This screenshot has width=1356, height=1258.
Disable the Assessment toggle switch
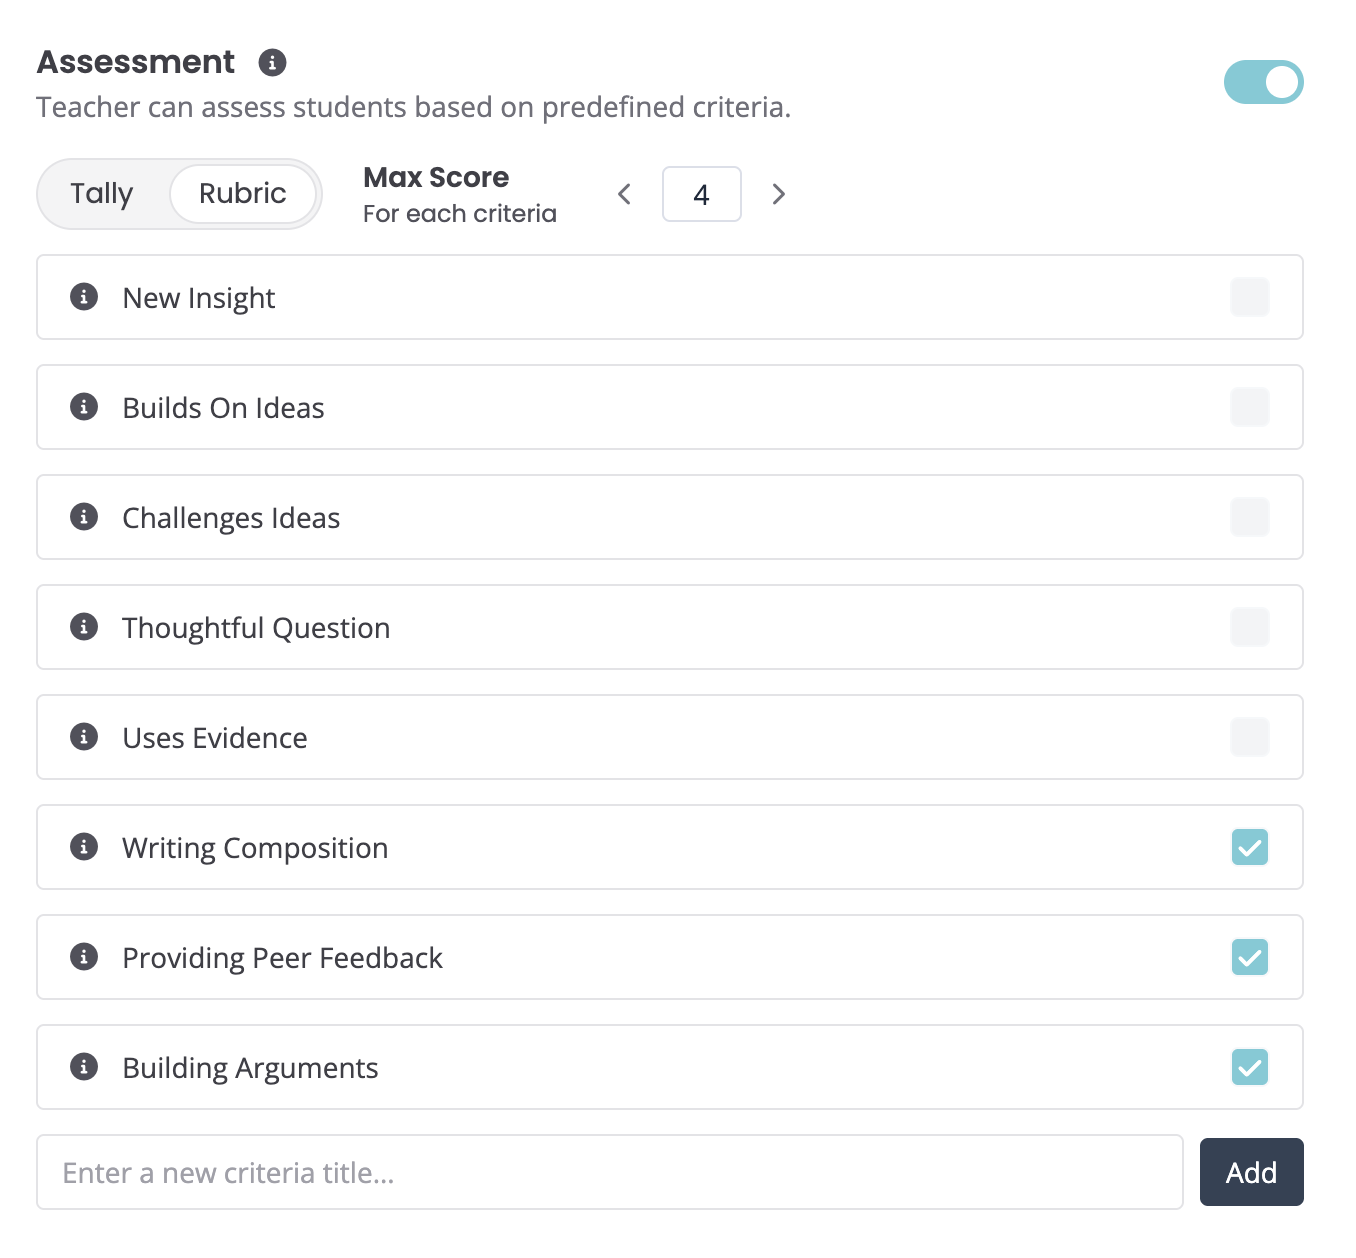click(1263, 82)
